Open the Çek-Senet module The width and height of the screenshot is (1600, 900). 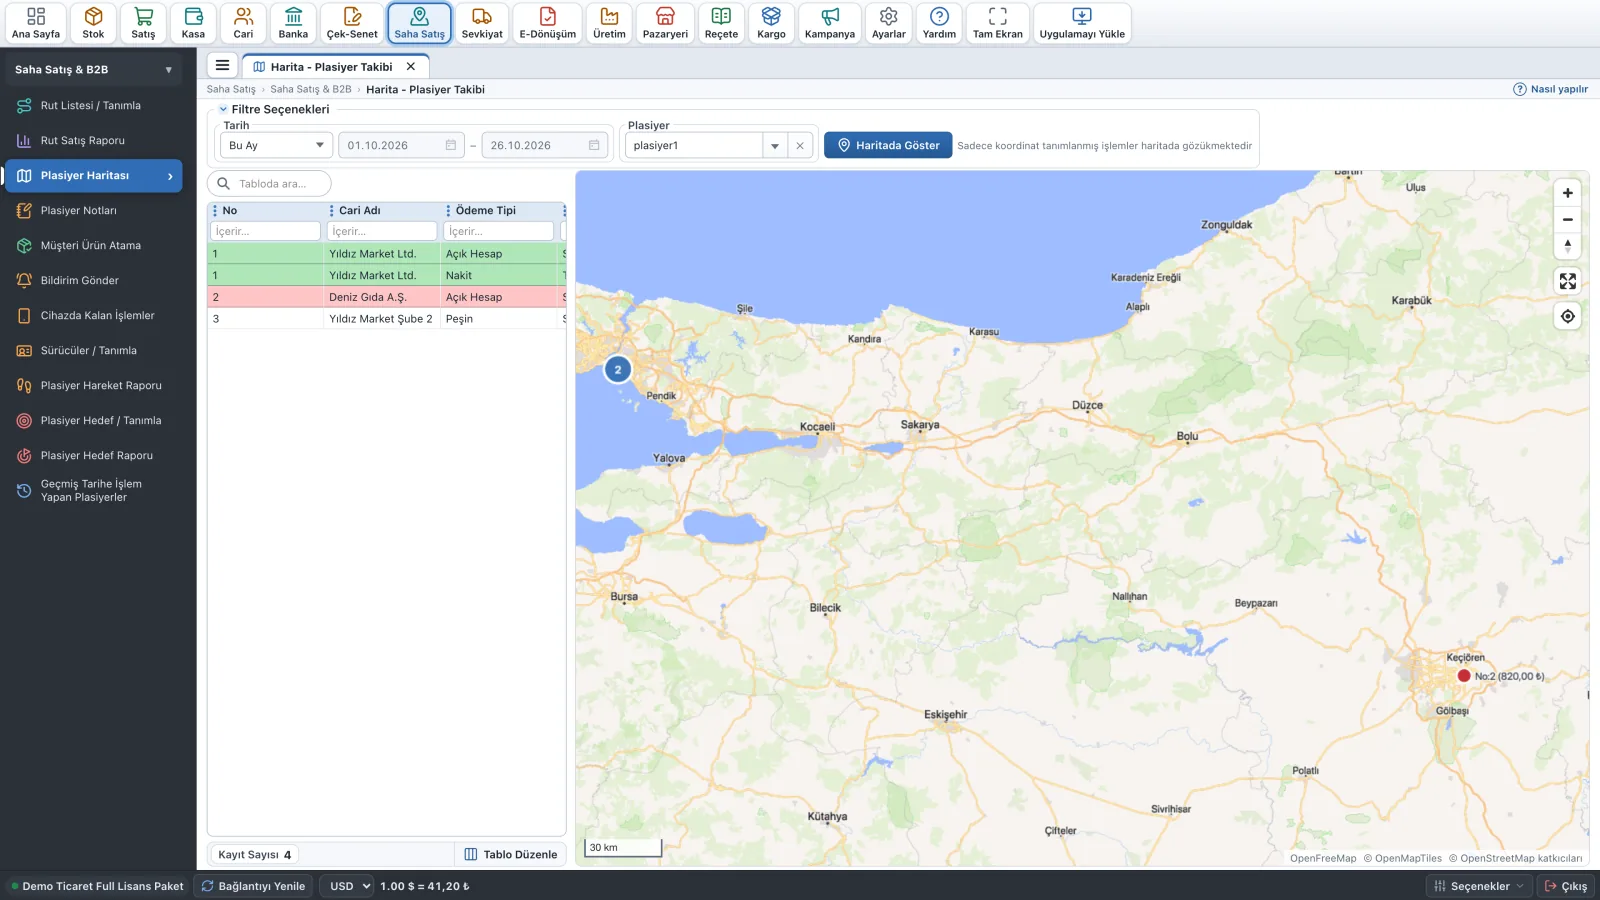coord(352,23)
